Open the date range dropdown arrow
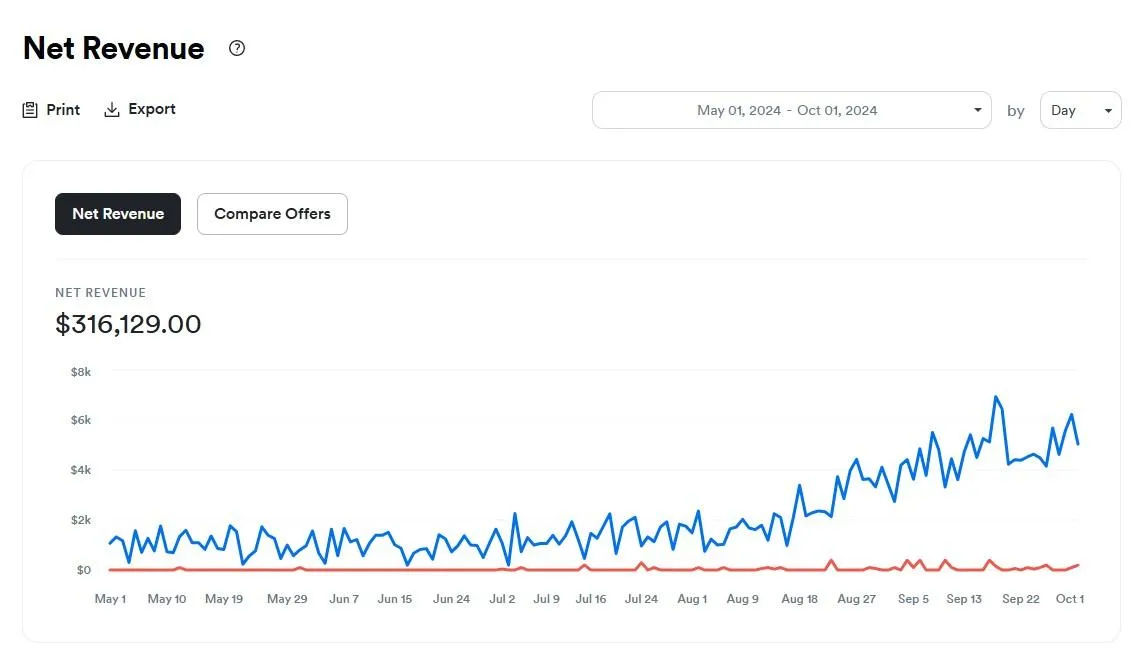The height and width of the screenshot is (665, 1147). 977,110
